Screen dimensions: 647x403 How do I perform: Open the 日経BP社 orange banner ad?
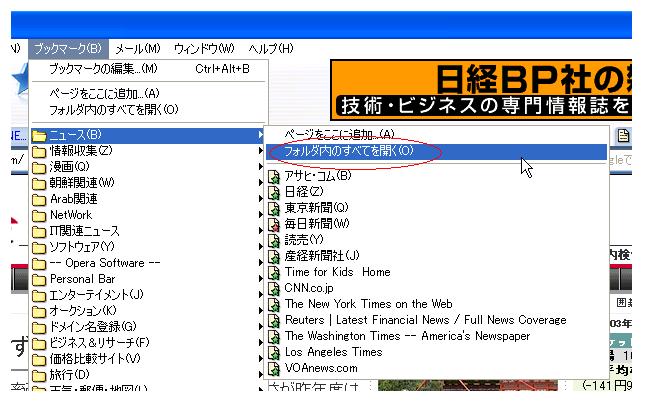481,90
